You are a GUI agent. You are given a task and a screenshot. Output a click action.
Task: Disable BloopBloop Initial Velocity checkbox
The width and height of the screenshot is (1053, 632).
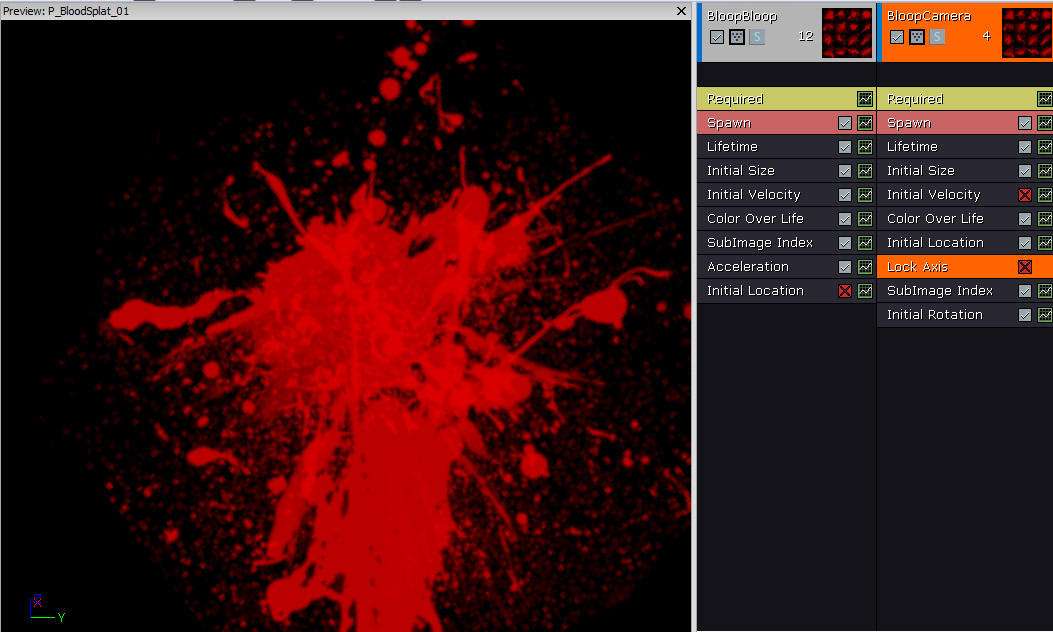(845, 195)
